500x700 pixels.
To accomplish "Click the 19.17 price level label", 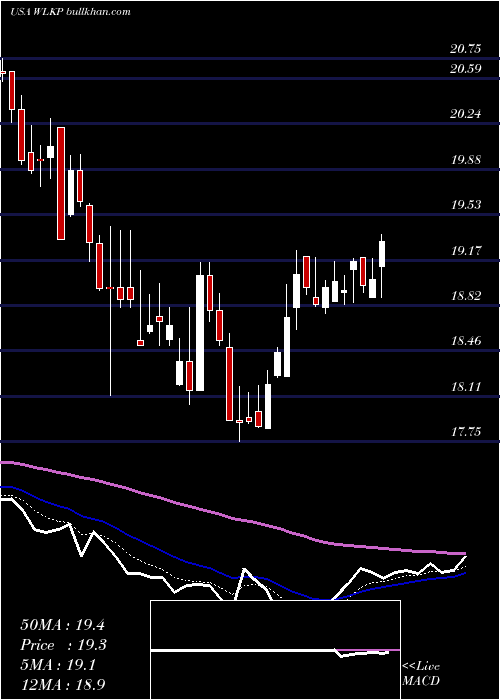I will tap(466, 250).
